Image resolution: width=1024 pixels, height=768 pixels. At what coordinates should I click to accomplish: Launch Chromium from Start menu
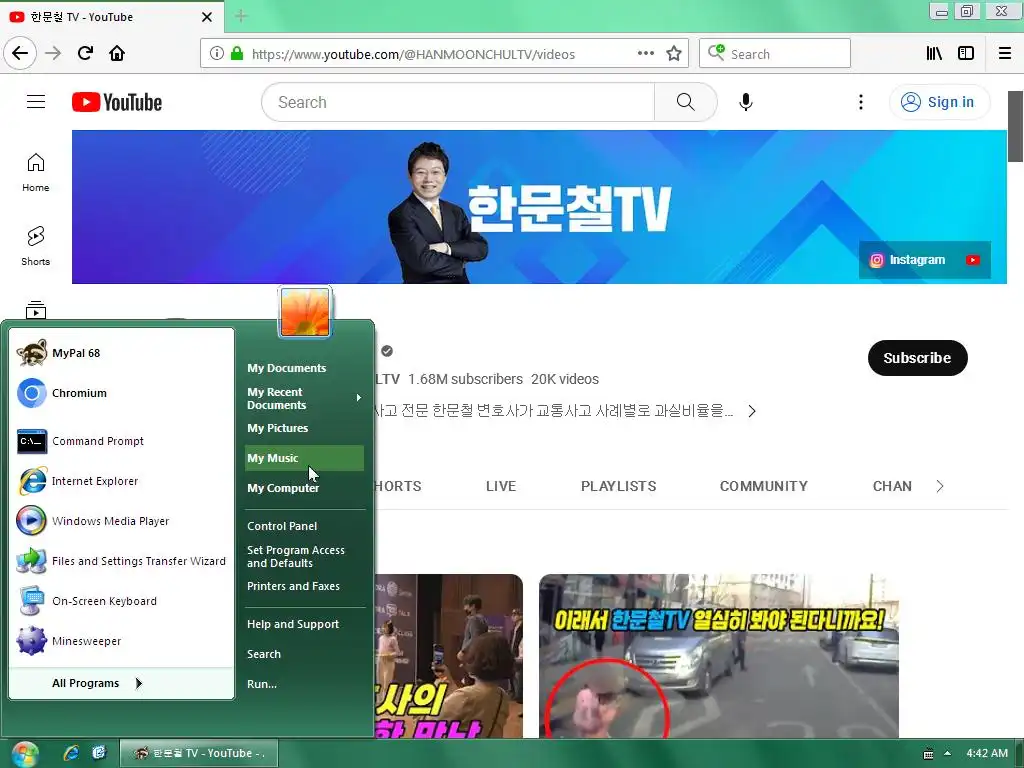click(121, 393)
